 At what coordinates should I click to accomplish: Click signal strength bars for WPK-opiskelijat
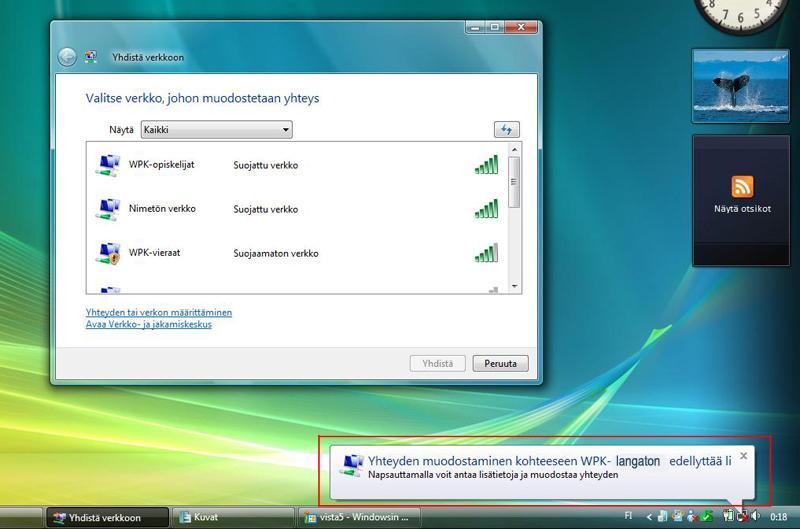coord(486,165)
